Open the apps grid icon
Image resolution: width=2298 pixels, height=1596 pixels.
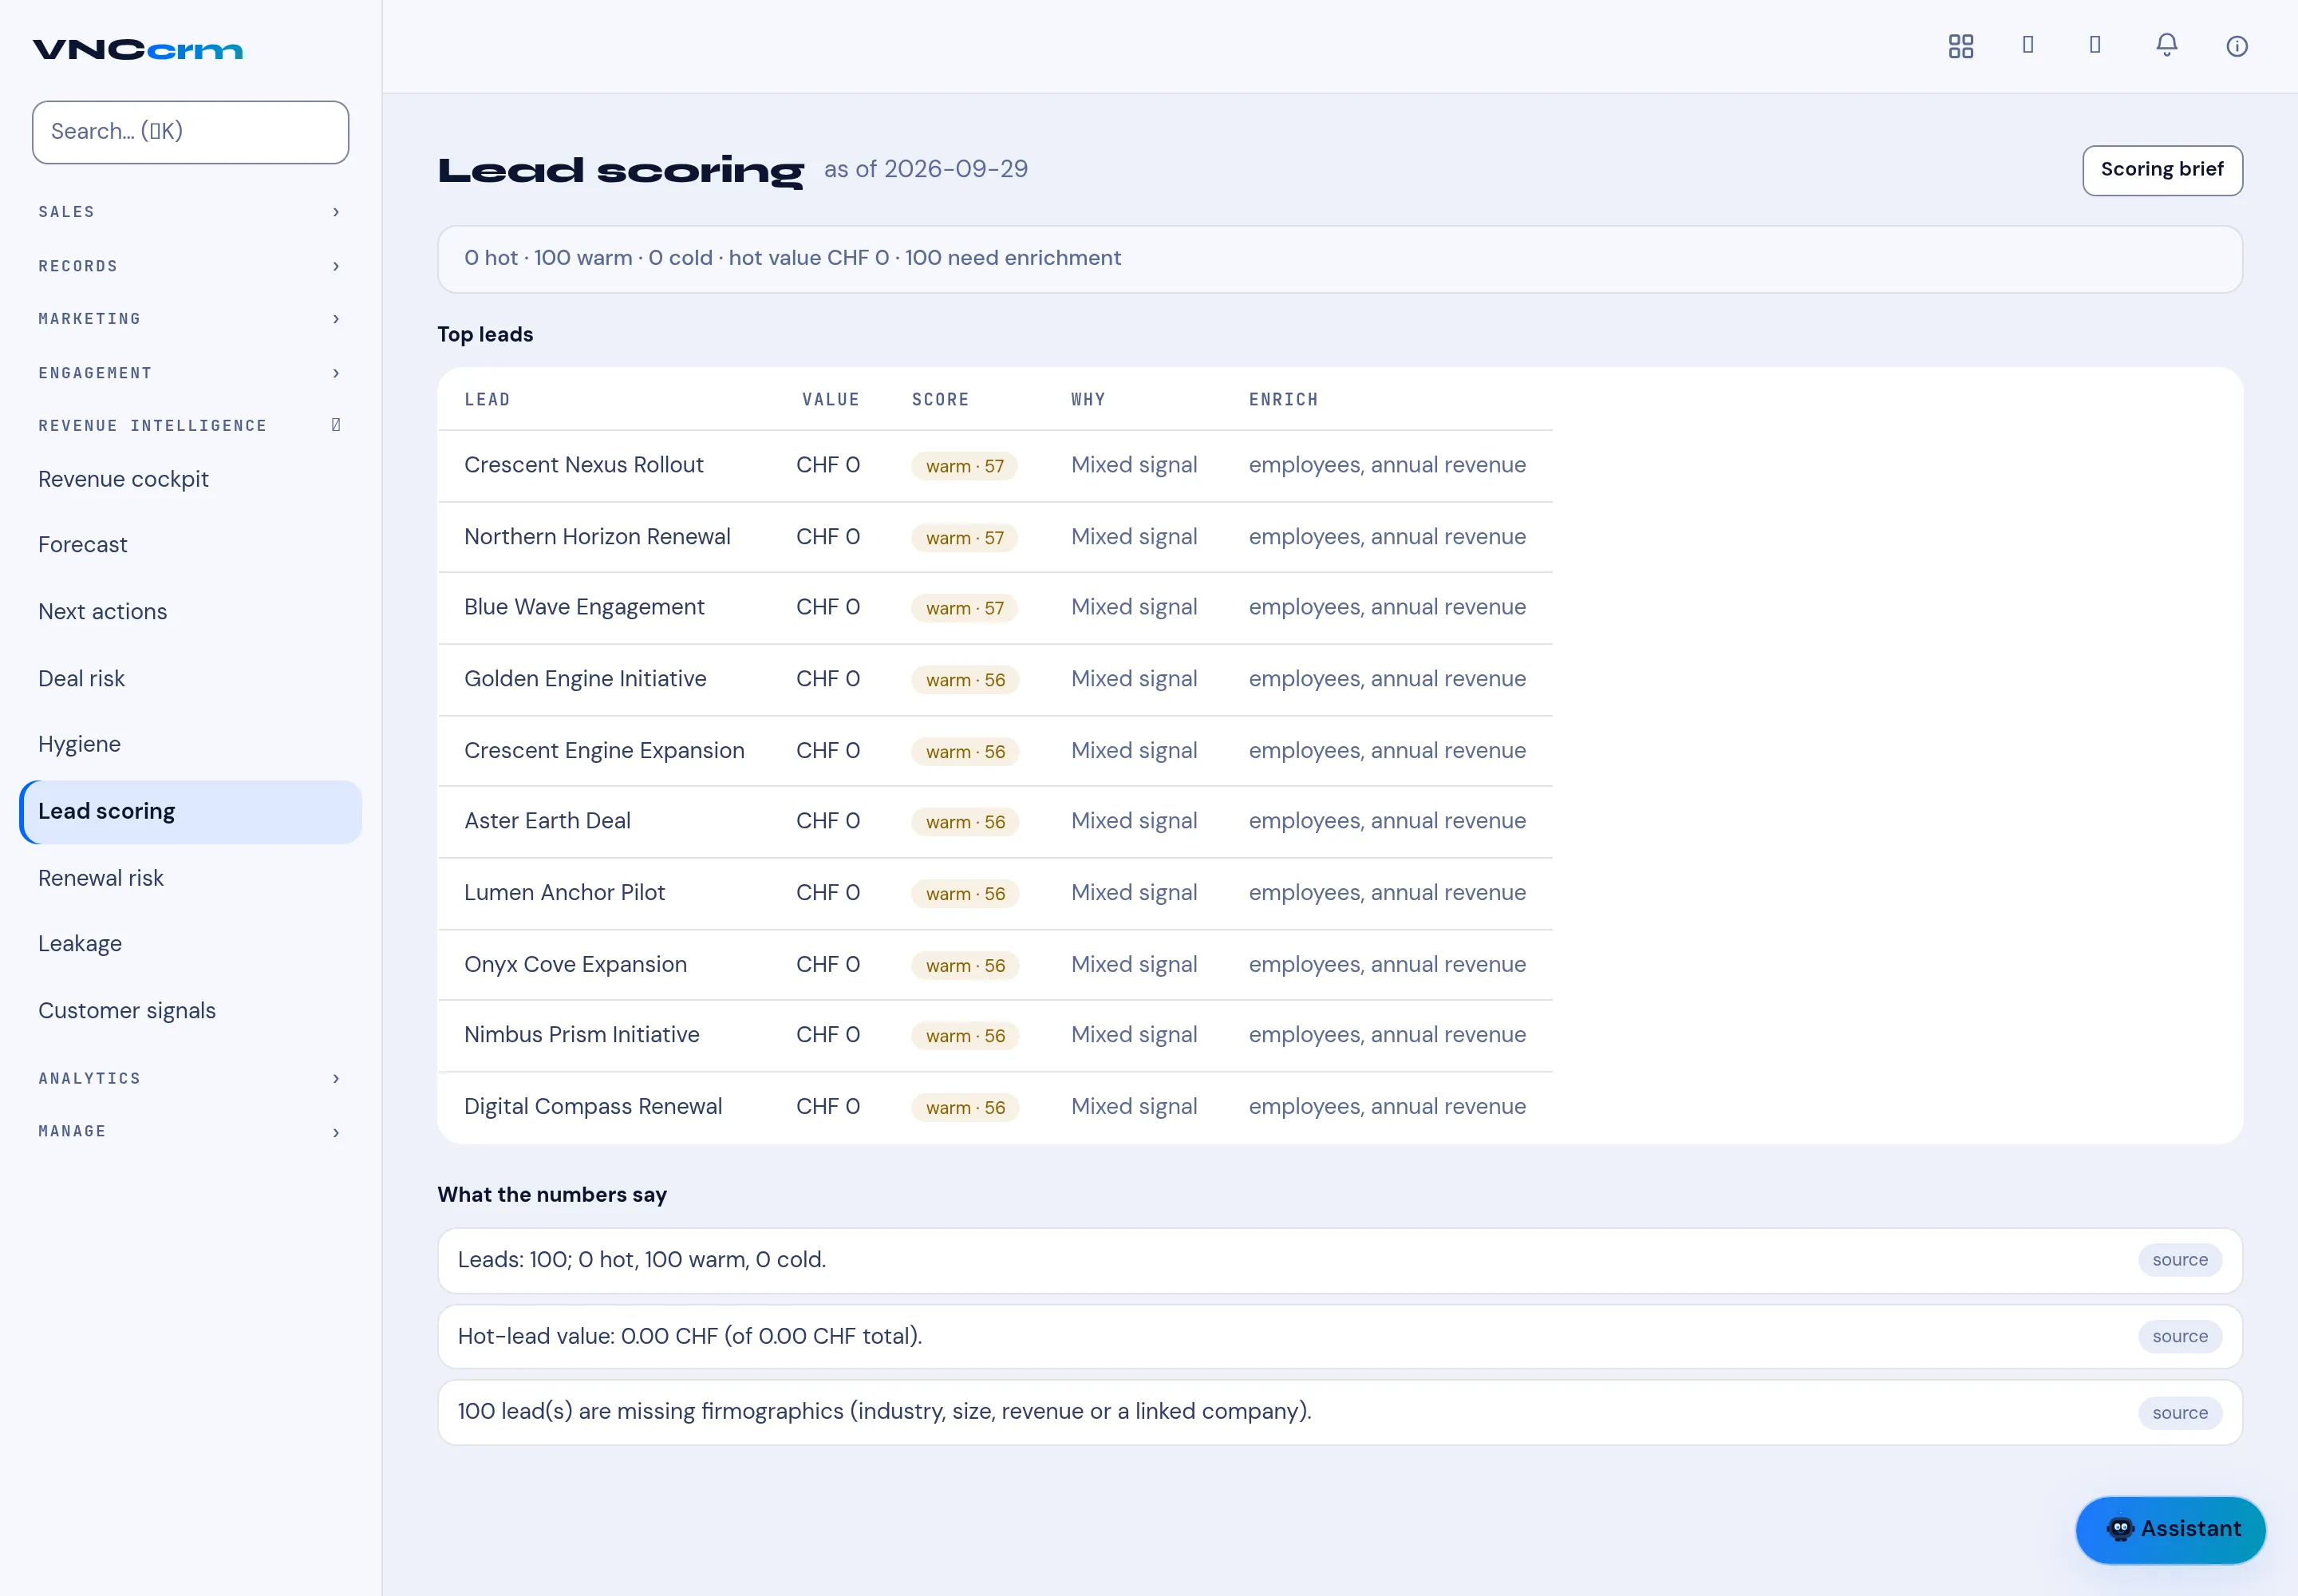pyautogui.click(x=1960, y=46)
